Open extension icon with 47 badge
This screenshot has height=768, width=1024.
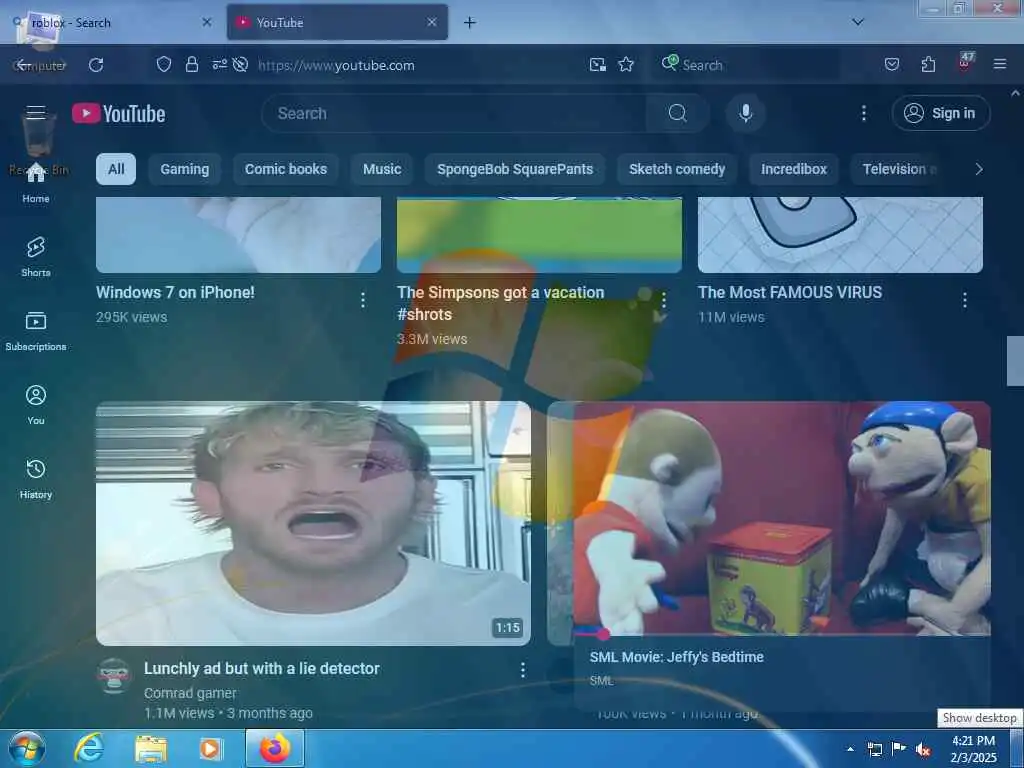click(965, 63)
